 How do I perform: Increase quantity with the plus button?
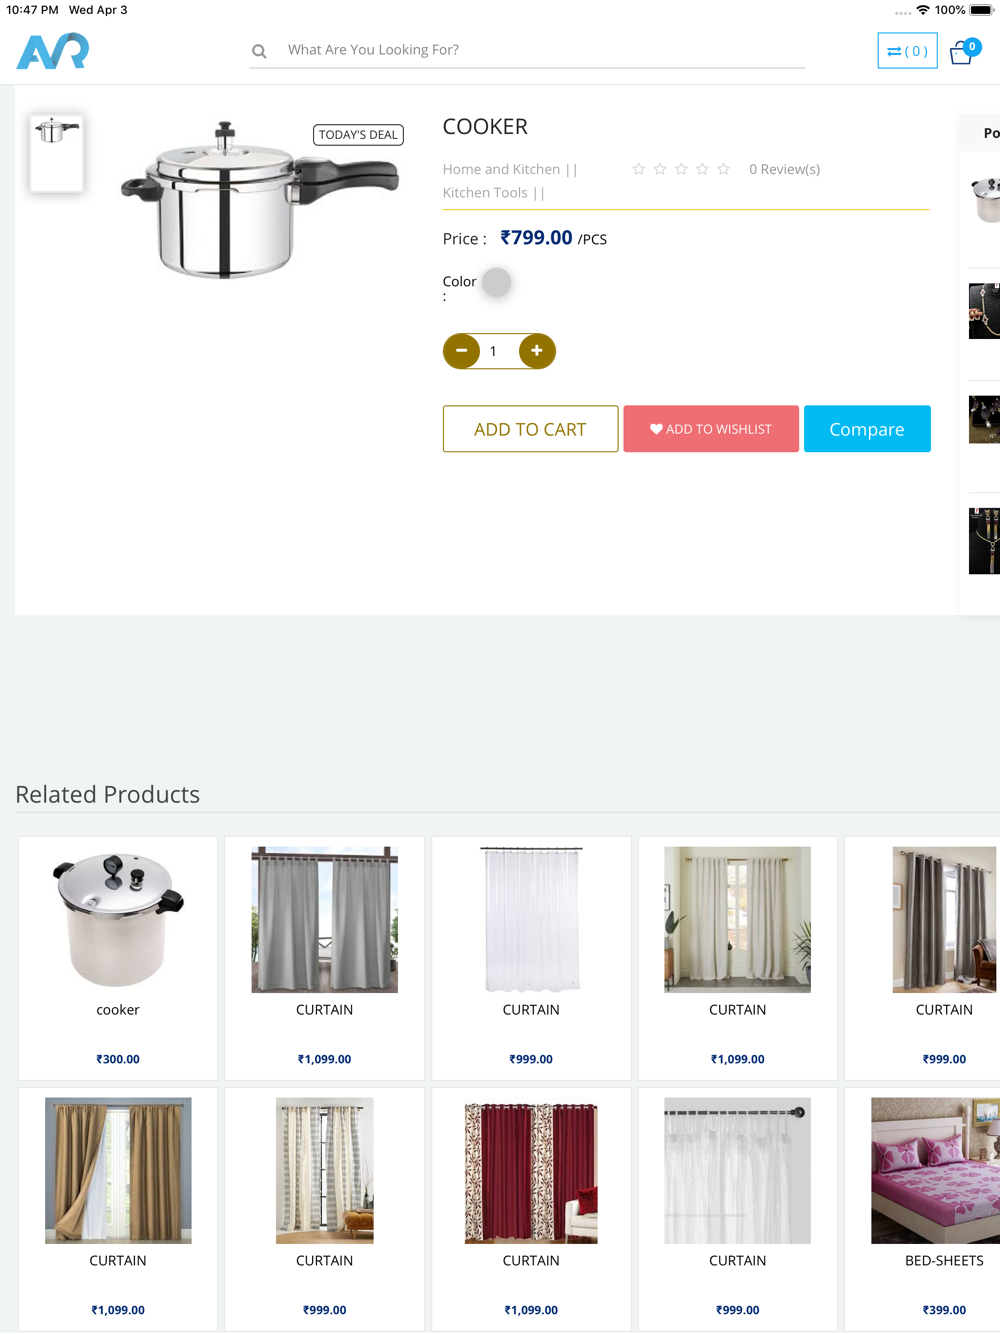coord(537,351)
